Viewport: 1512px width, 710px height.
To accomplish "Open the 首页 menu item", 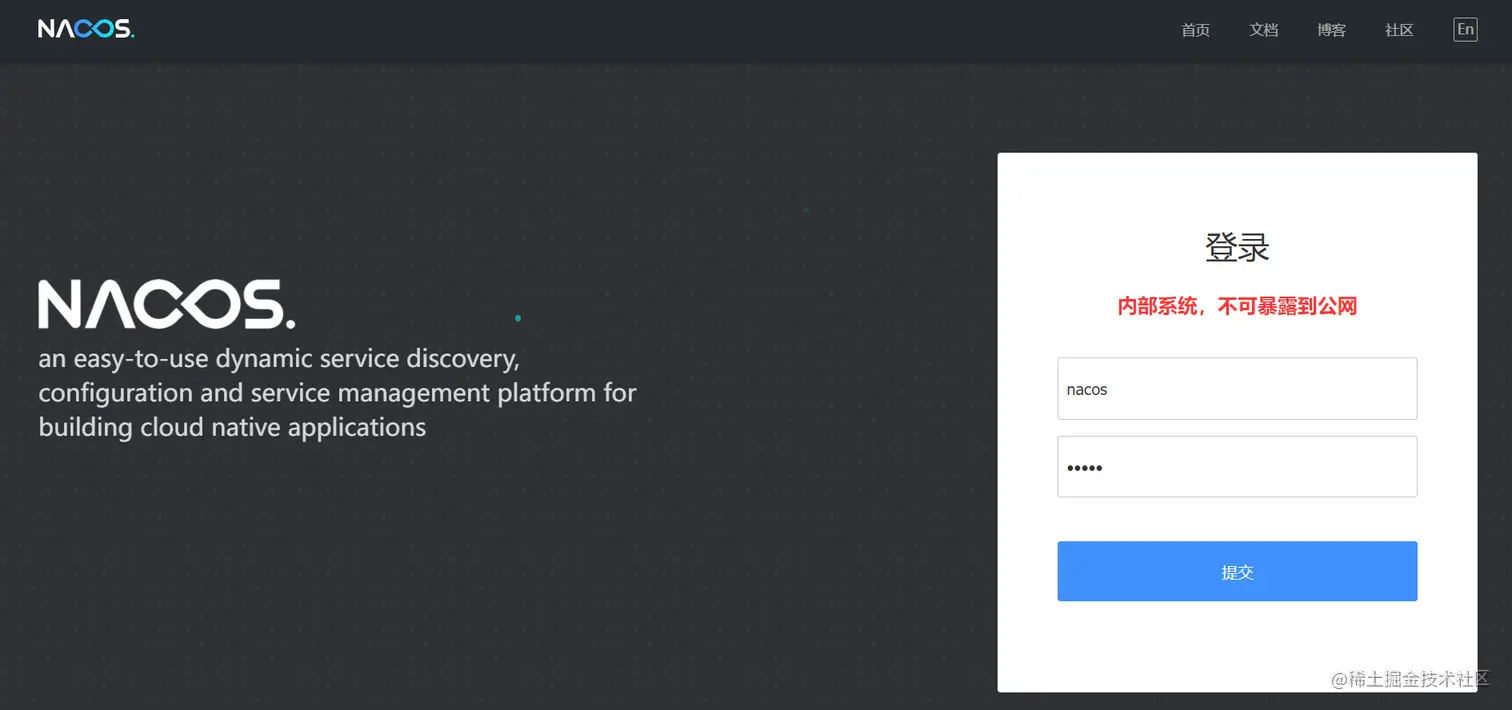I will (x=1195, y=30).
